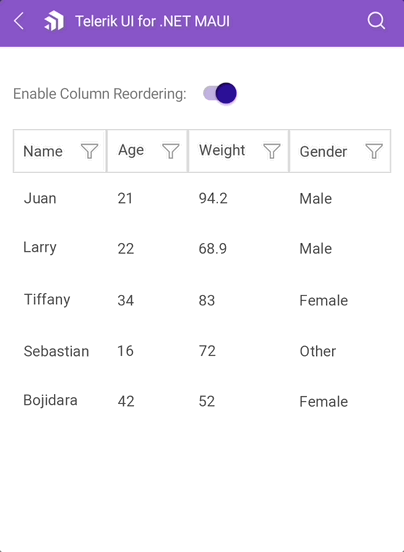
Task: Click the Other gender cell
Action: (318, 351)
